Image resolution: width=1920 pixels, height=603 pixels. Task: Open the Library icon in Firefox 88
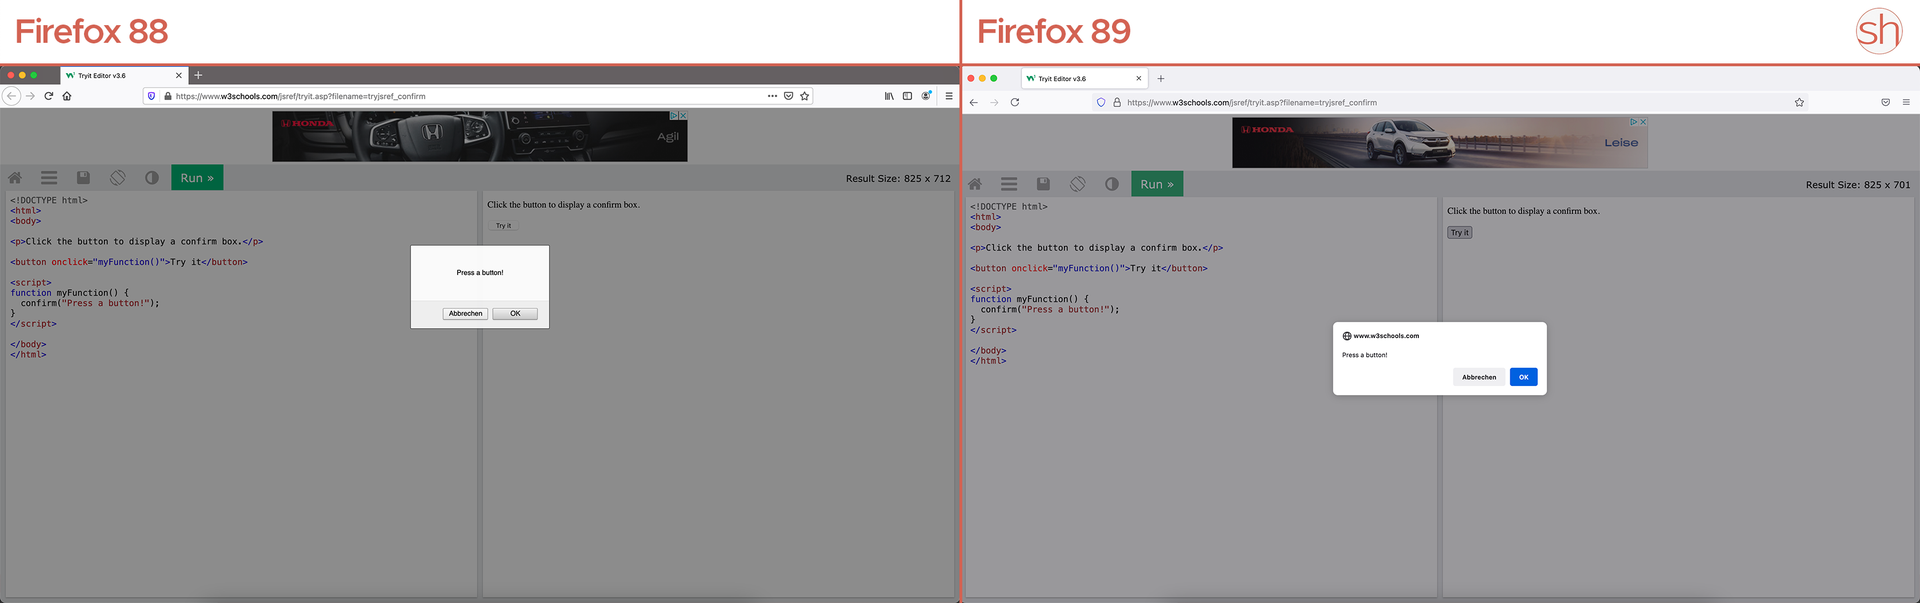(889, 96)
